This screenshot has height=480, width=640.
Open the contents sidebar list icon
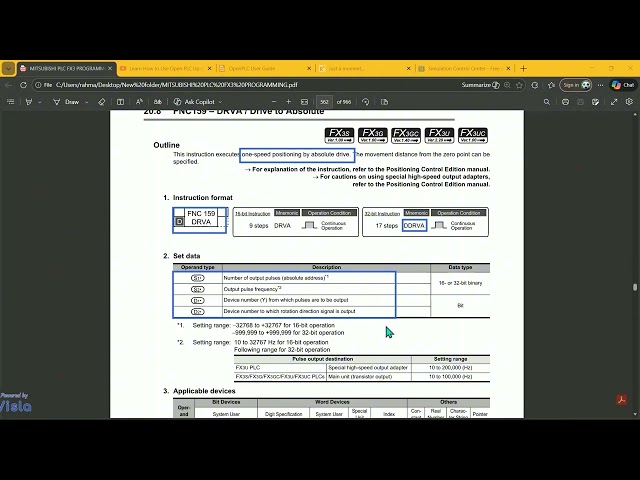click(10, 102)
